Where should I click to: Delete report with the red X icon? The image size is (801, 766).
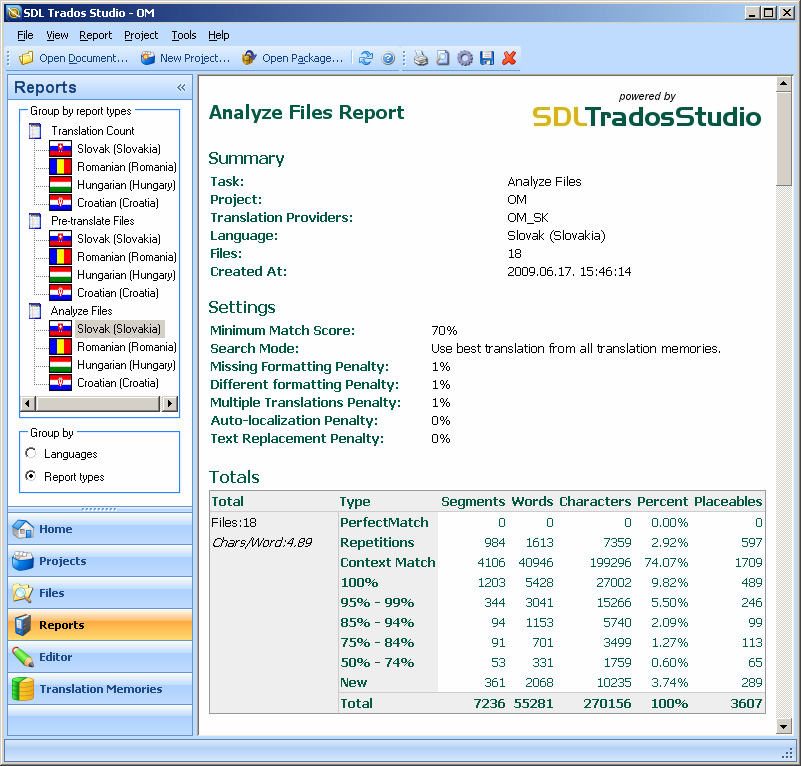(509, 58)
